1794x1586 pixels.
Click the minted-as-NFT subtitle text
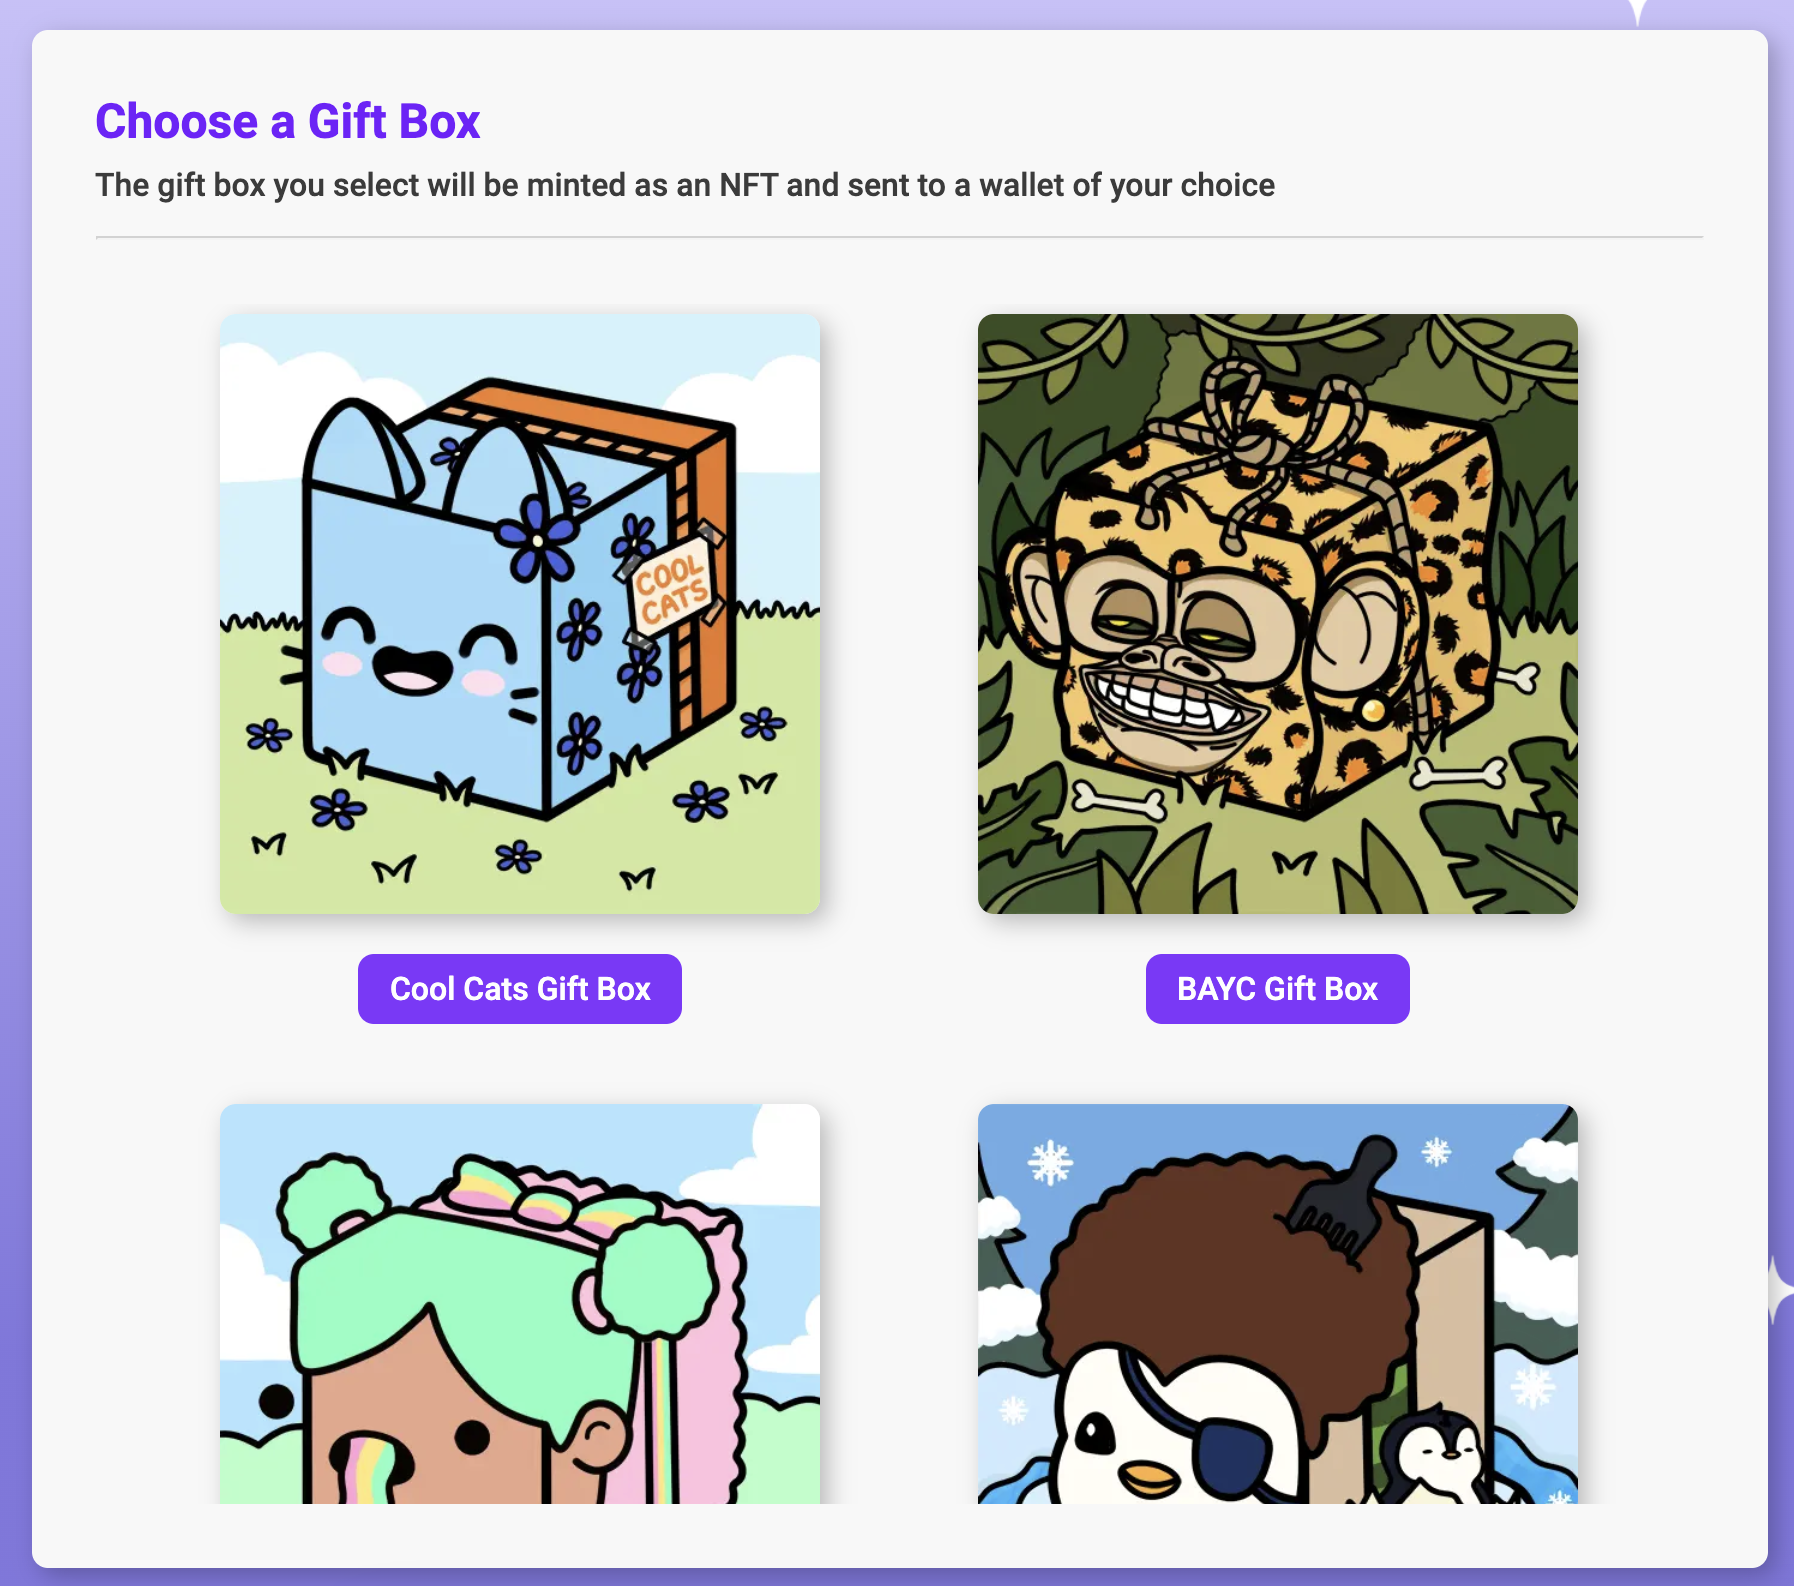click(x=685, y=185)
